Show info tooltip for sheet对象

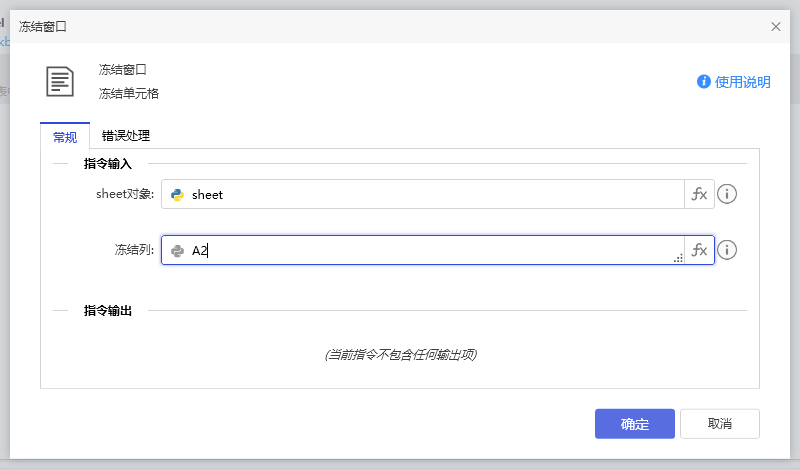(x=728, y=195)
